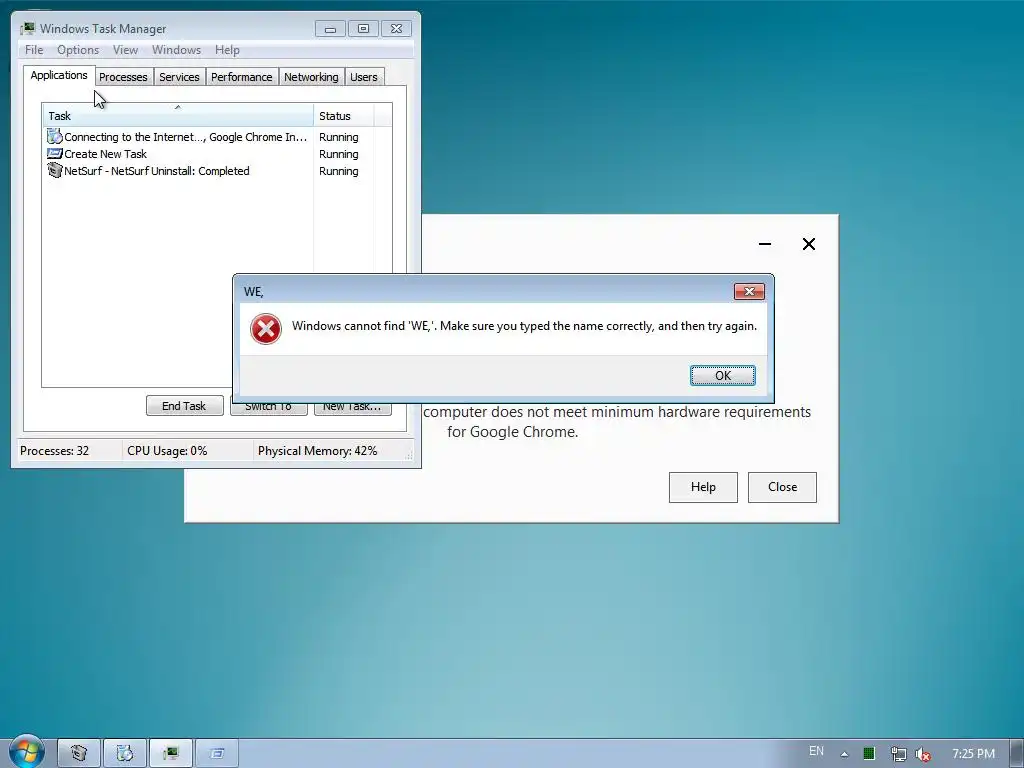This screenshot has height=768, width=1024.
Task: Open the View menu in Task Manager
Action: pos(125,50)
